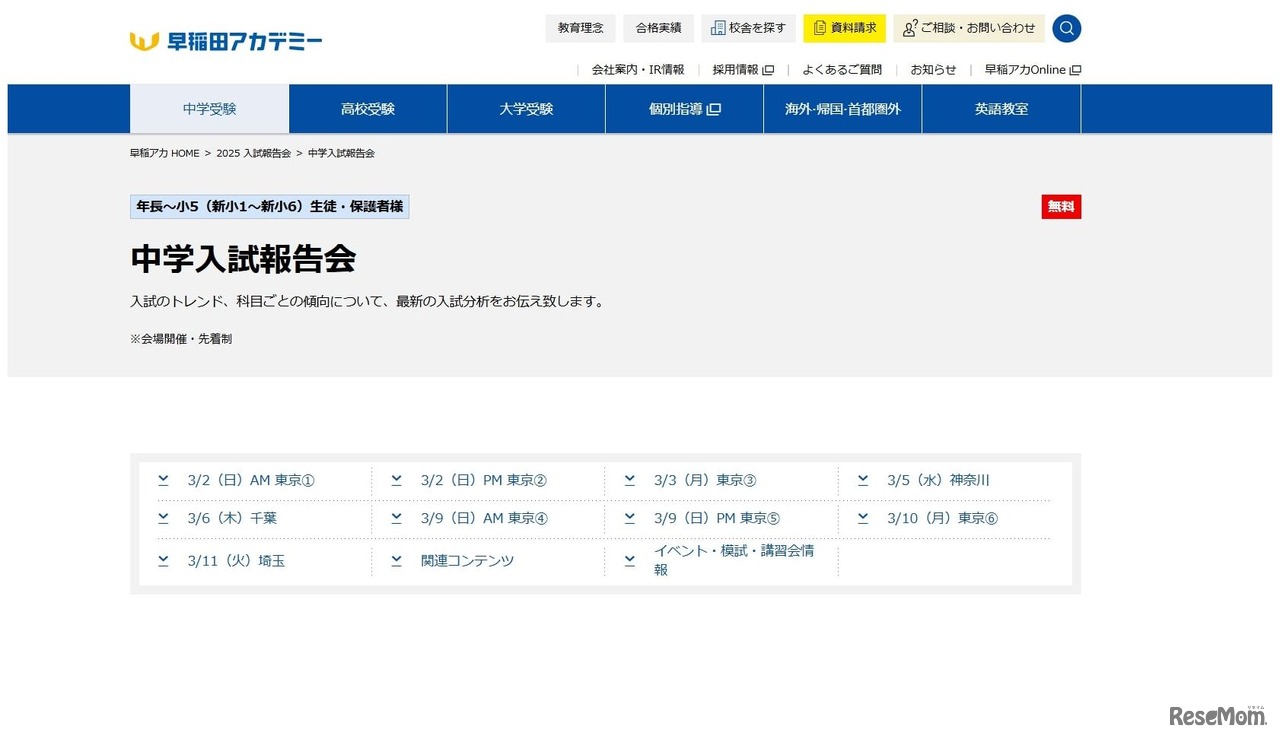Go to 3/9（日）PM 東京⑤ section
This screenshot has height=739, width=1280.
coord(716,518)
